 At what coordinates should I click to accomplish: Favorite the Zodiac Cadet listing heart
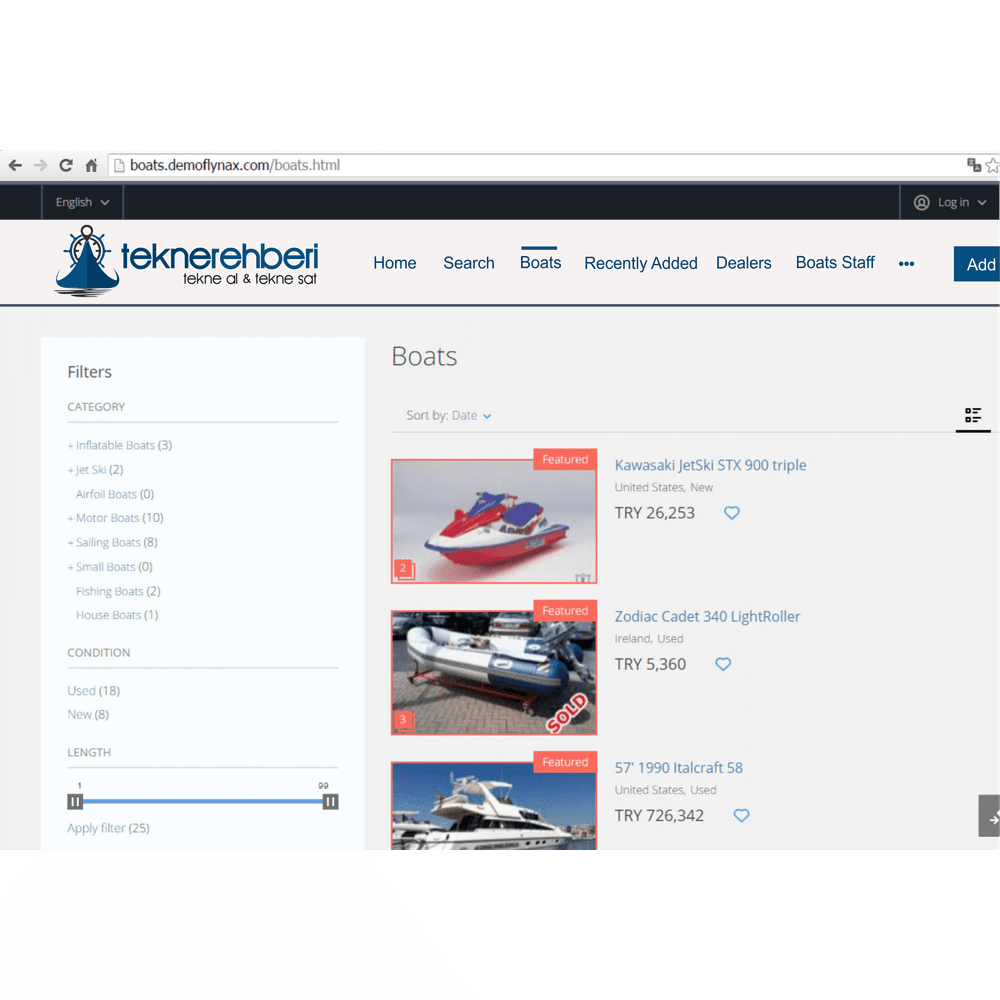(x=723, y=664)
